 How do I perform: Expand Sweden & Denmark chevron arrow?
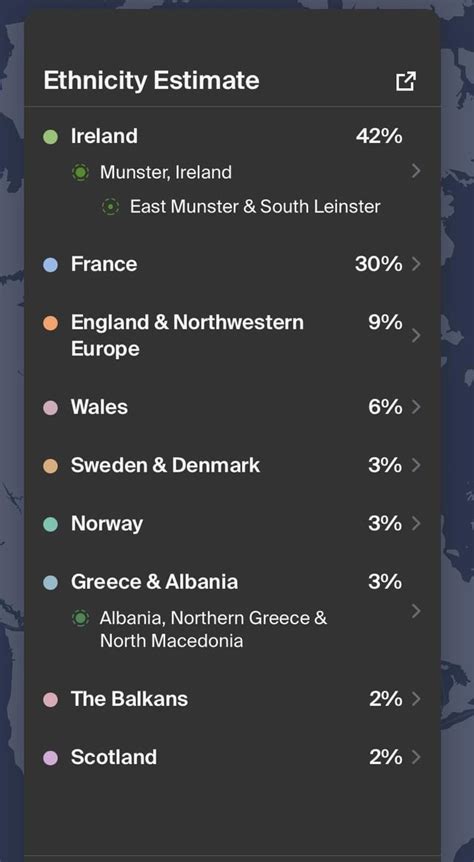pyautogui.click(x=416, y=466)
